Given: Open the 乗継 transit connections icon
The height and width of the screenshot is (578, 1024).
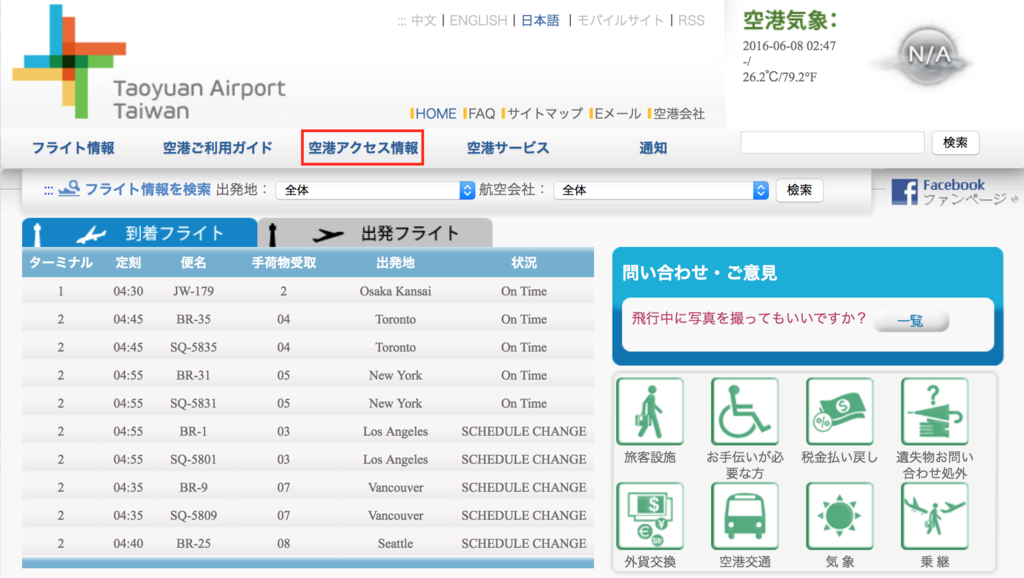Looking at the screenshot, I should [934, 516].
